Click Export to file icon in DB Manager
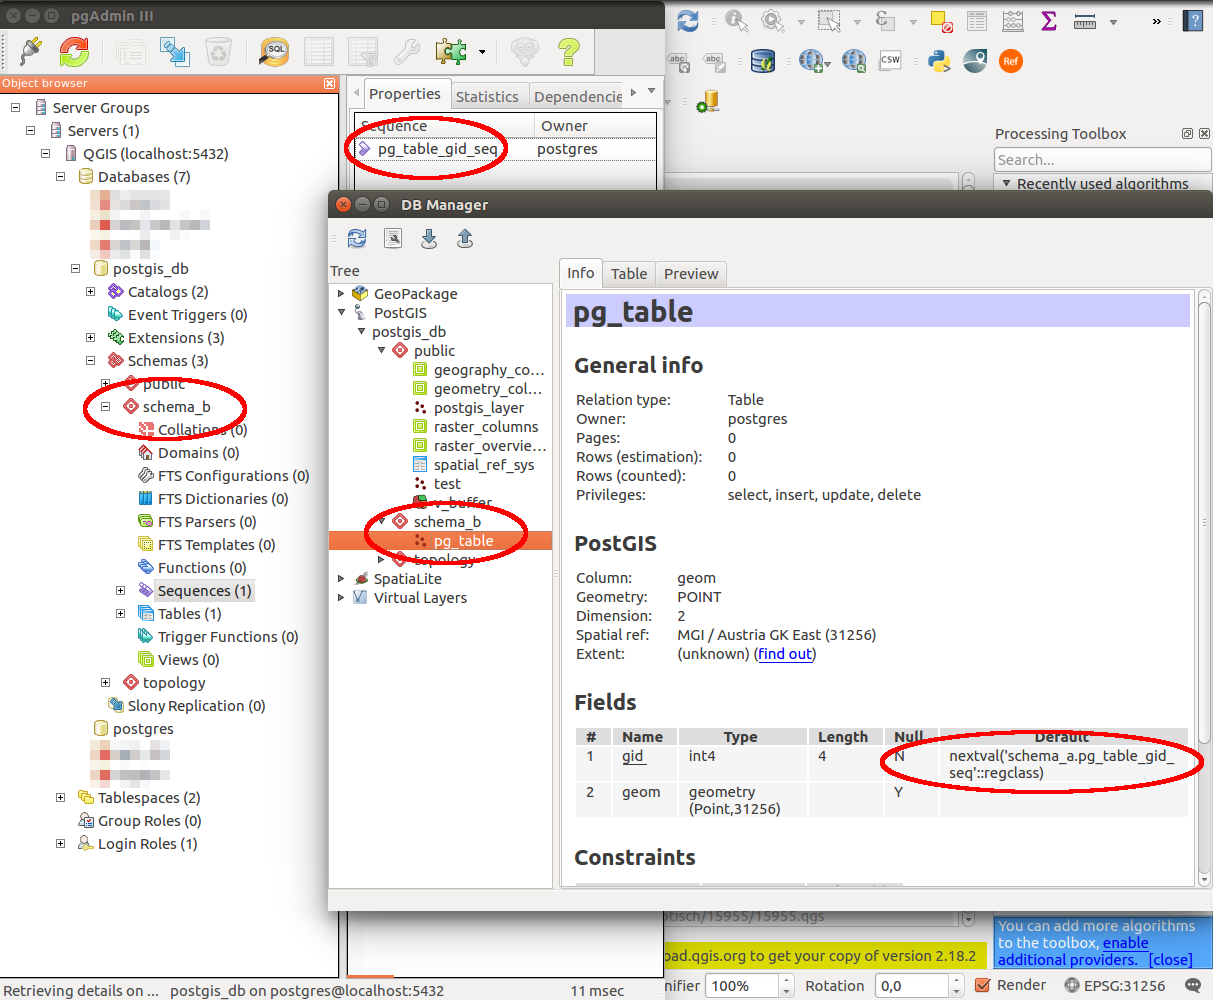The height and width of the screenshot is (1000, 1213). coord(465,238)
